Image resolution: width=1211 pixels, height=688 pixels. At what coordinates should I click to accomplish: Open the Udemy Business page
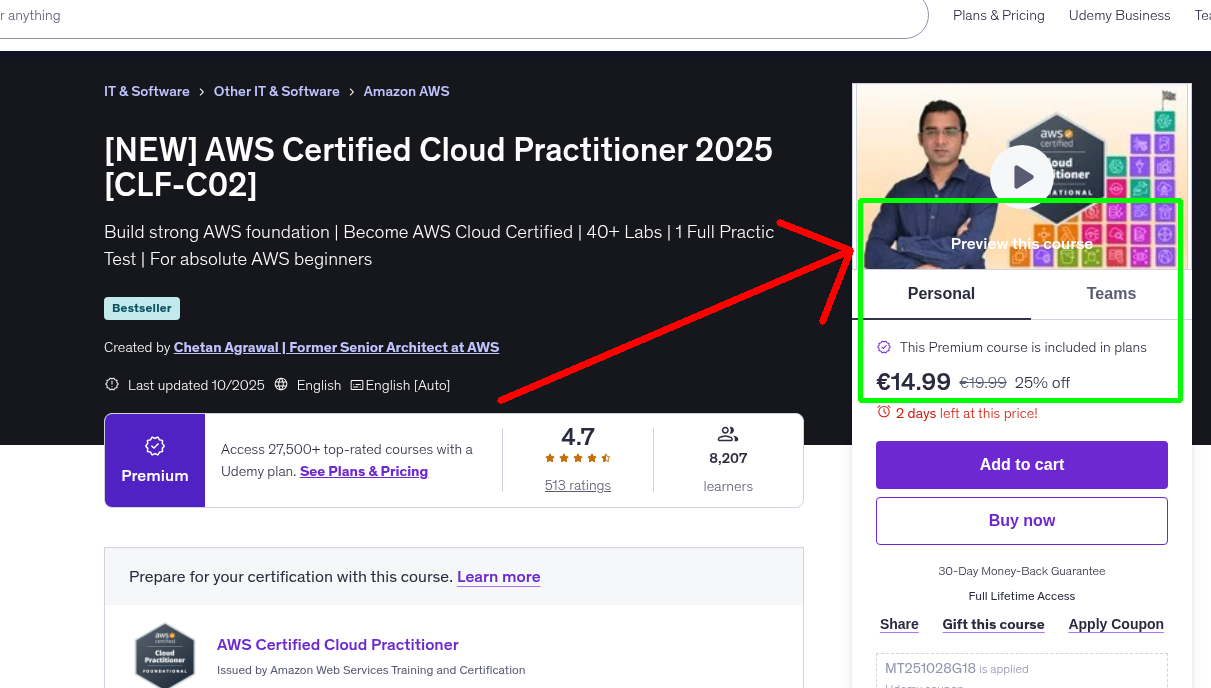tap(1119, 15)
